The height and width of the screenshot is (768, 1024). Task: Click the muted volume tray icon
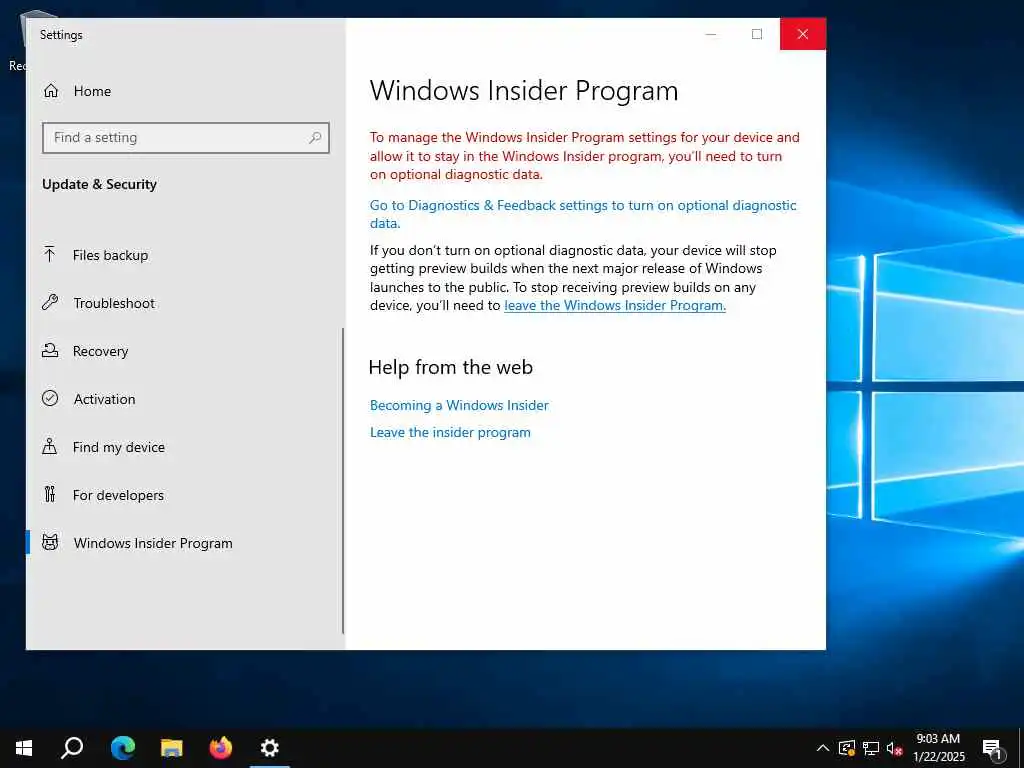[894, 748]
